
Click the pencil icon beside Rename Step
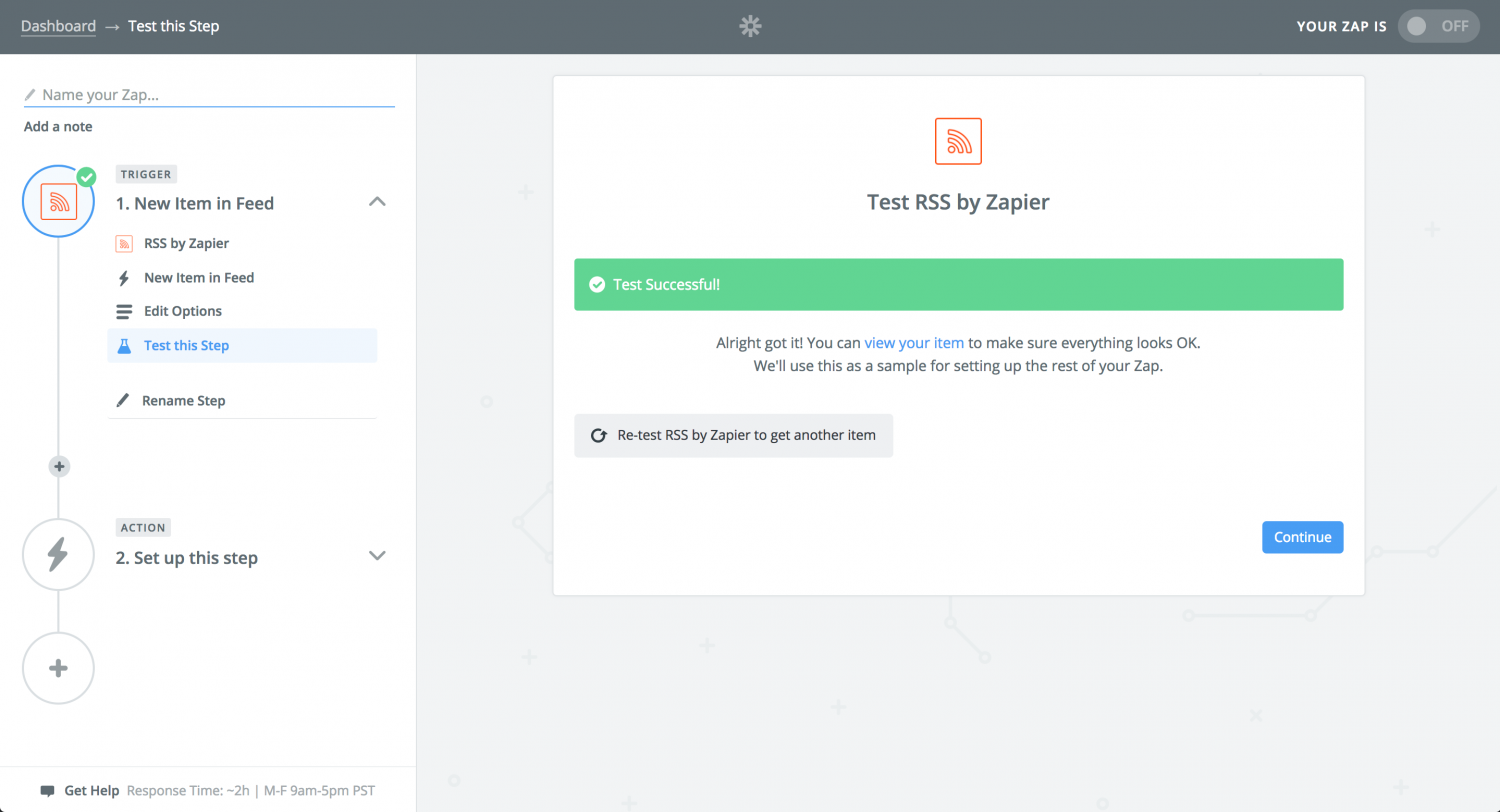coord(123,400)
